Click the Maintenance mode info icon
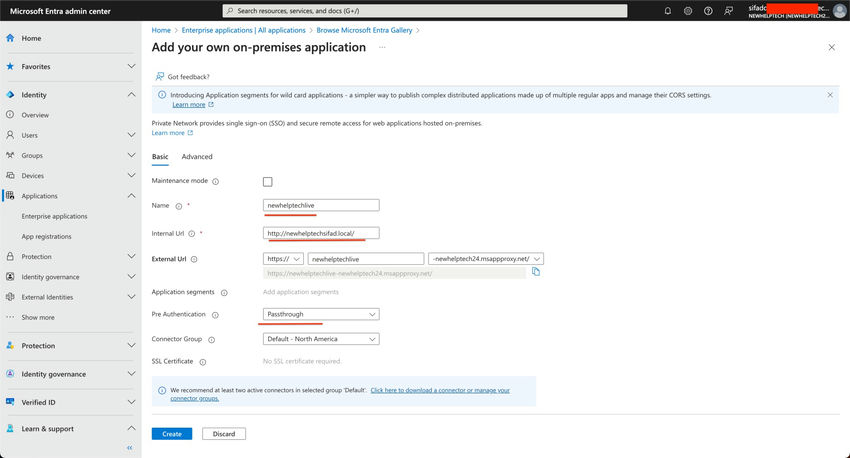The image size is (850, 458). (216, 181)
